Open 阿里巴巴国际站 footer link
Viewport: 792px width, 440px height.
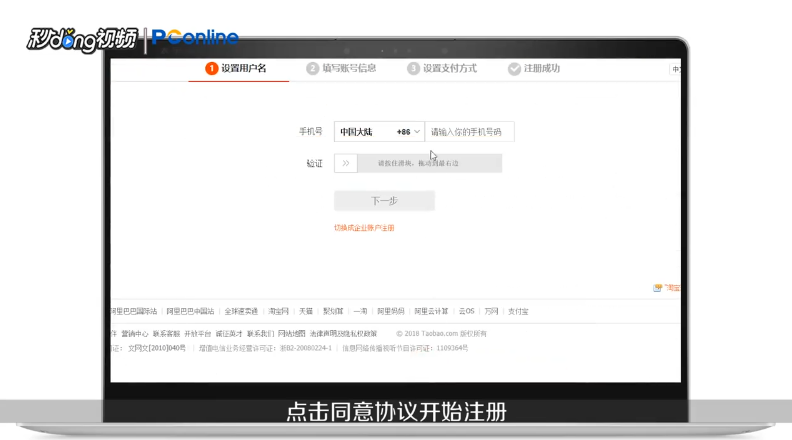[x=134, y=311]
